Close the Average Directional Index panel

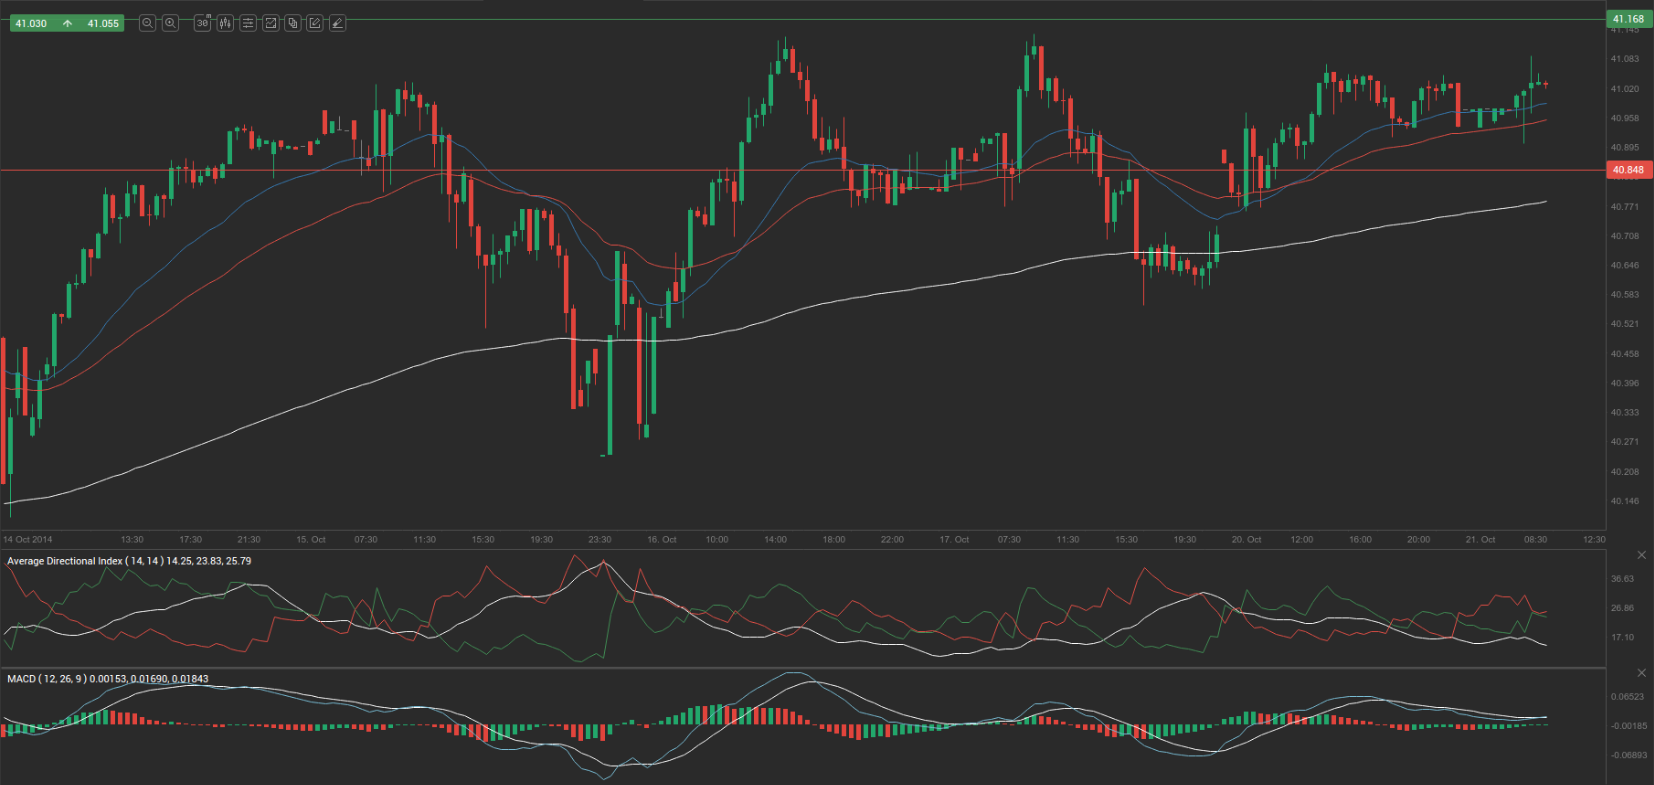(x=1641, y=555)
